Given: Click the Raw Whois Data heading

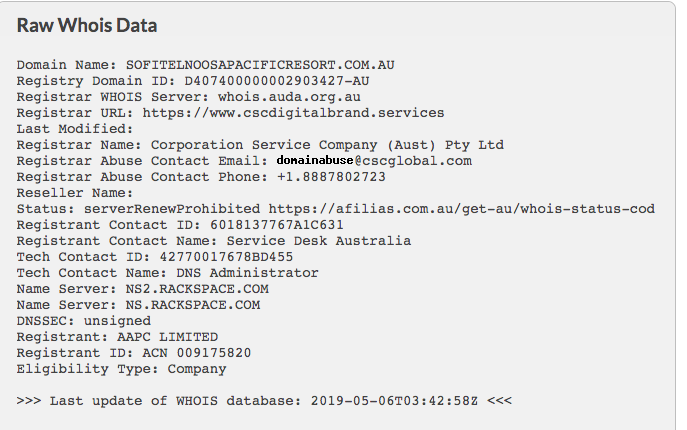Looking at the screenshot, I should point(87,25).
